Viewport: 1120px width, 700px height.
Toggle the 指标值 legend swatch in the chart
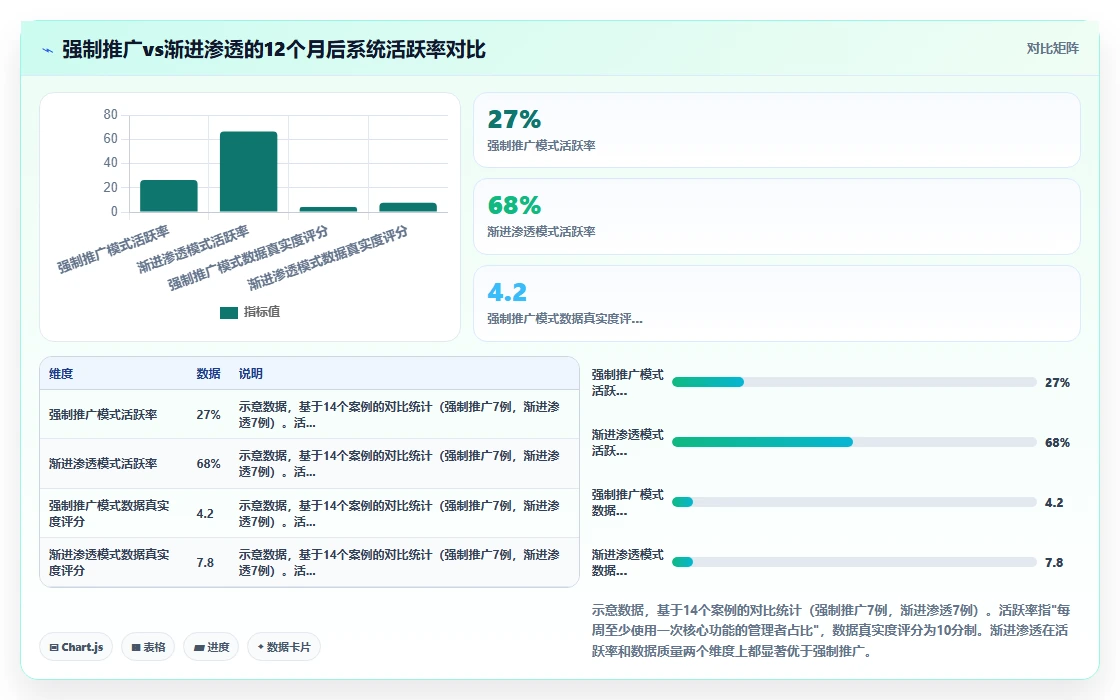[229, 313]
